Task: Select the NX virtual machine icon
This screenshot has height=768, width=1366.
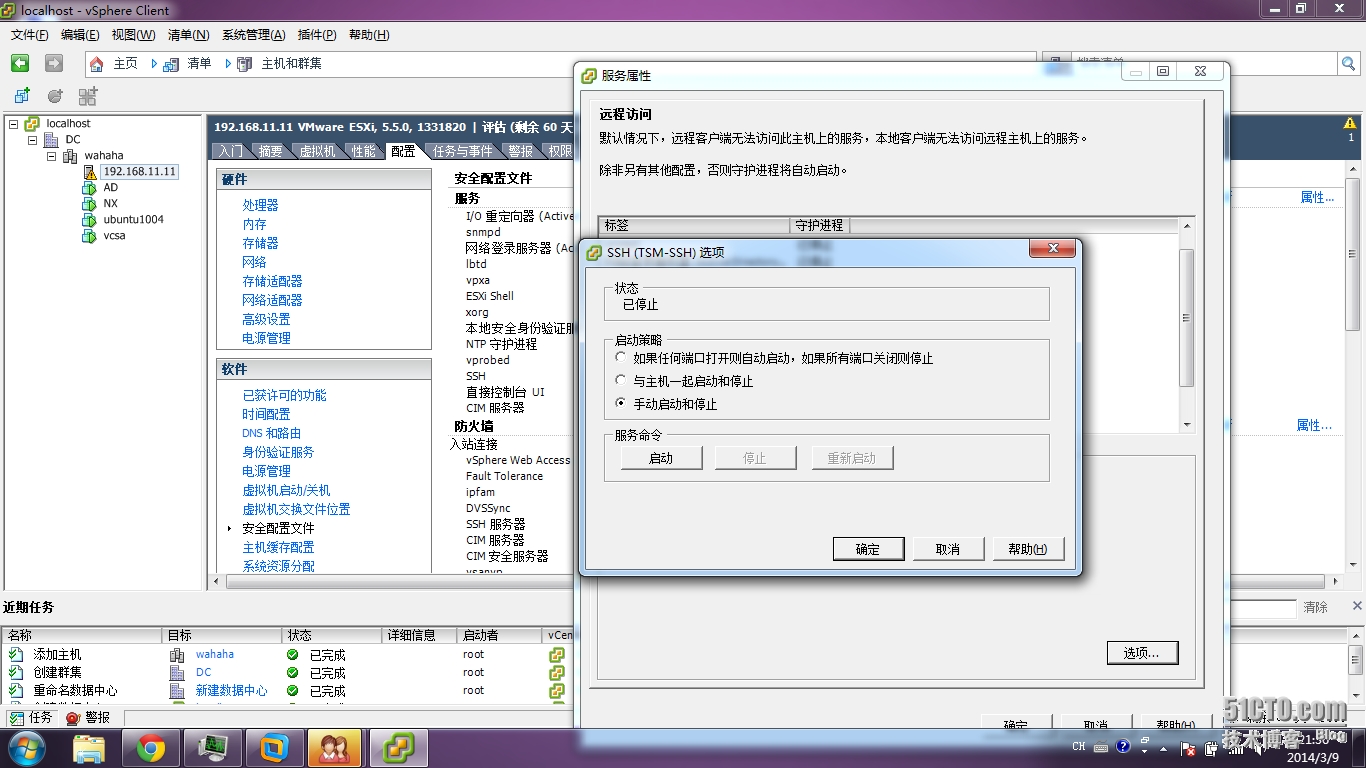Action: pos(89,204)
